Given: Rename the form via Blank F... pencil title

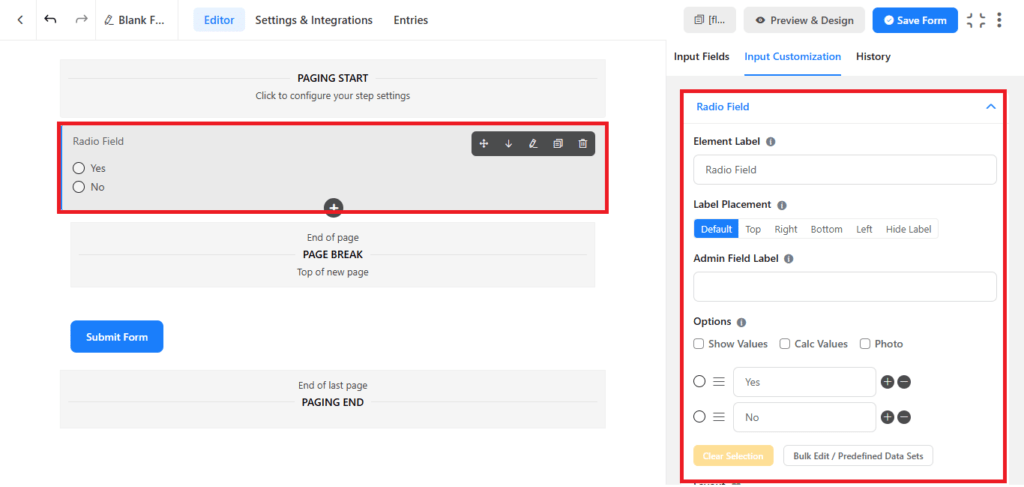Looking at the screenshot, I should click(135, 20).
